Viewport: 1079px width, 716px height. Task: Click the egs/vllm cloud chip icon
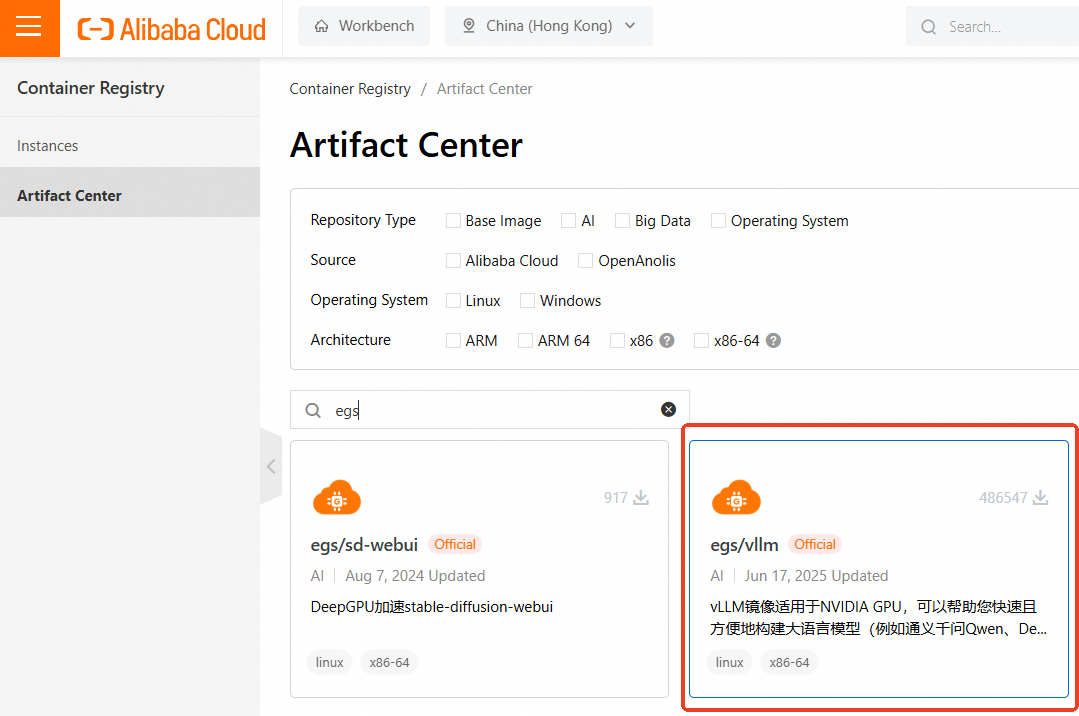pos(736,498)
